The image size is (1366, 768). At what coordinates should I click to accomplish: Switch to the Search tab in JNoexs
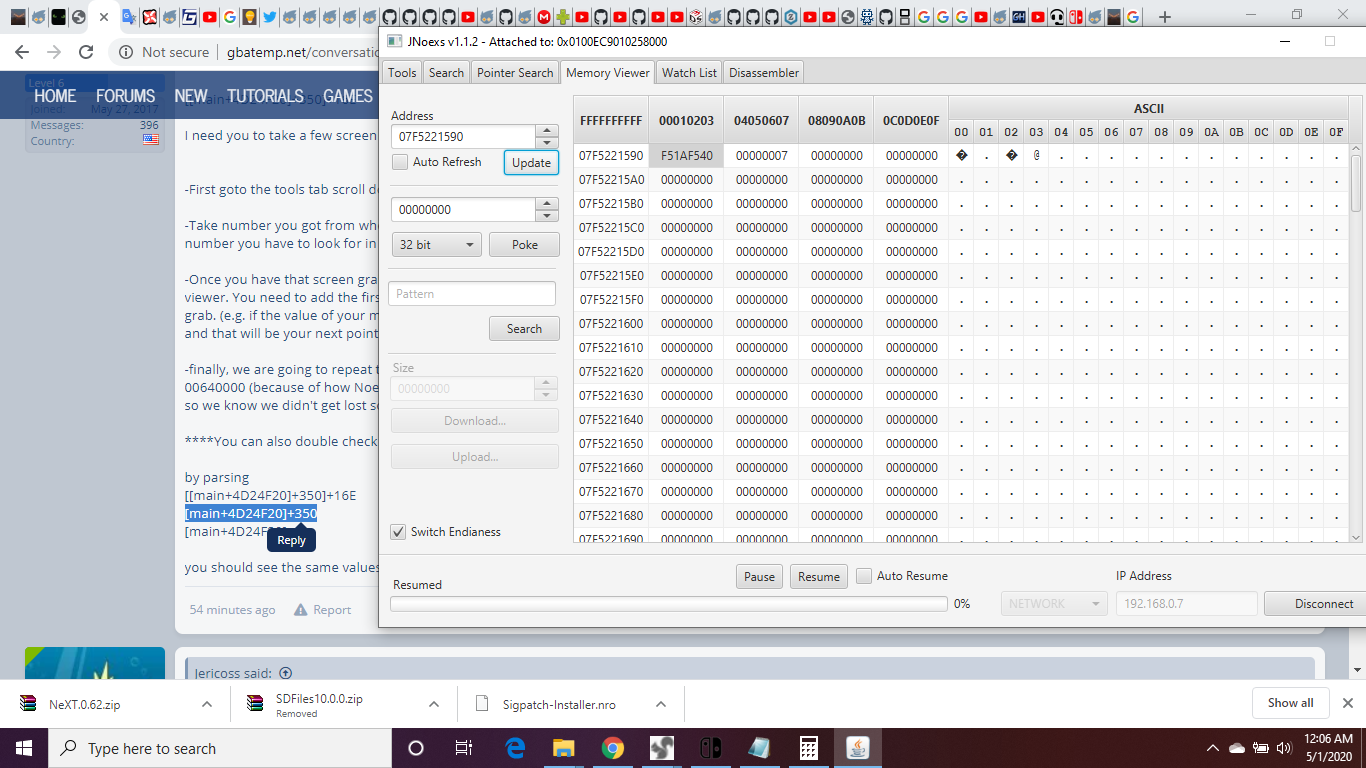click(x=446, y=72)
